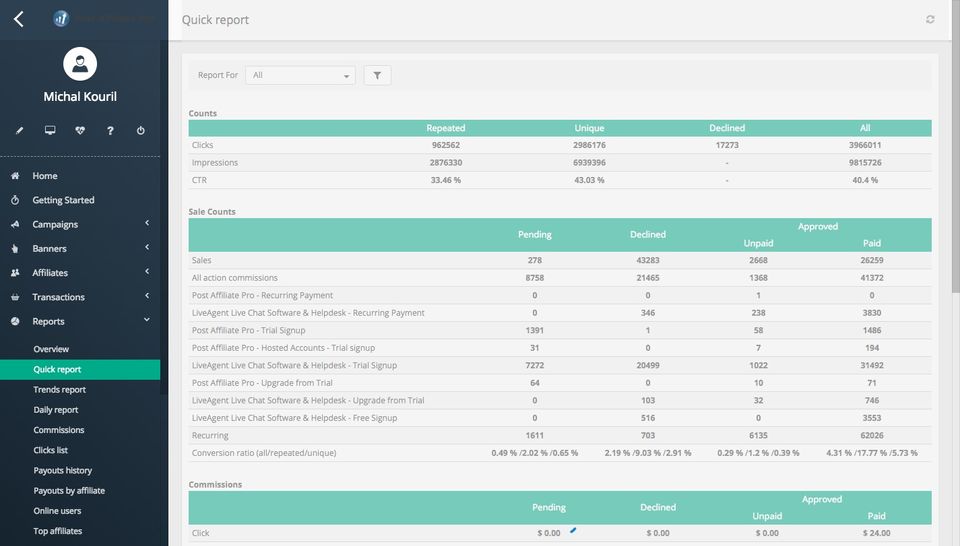This screenshot has width=960, height=546.
Task: Click the Repeated column header in Counts
Action: click(x=446, y=128)
